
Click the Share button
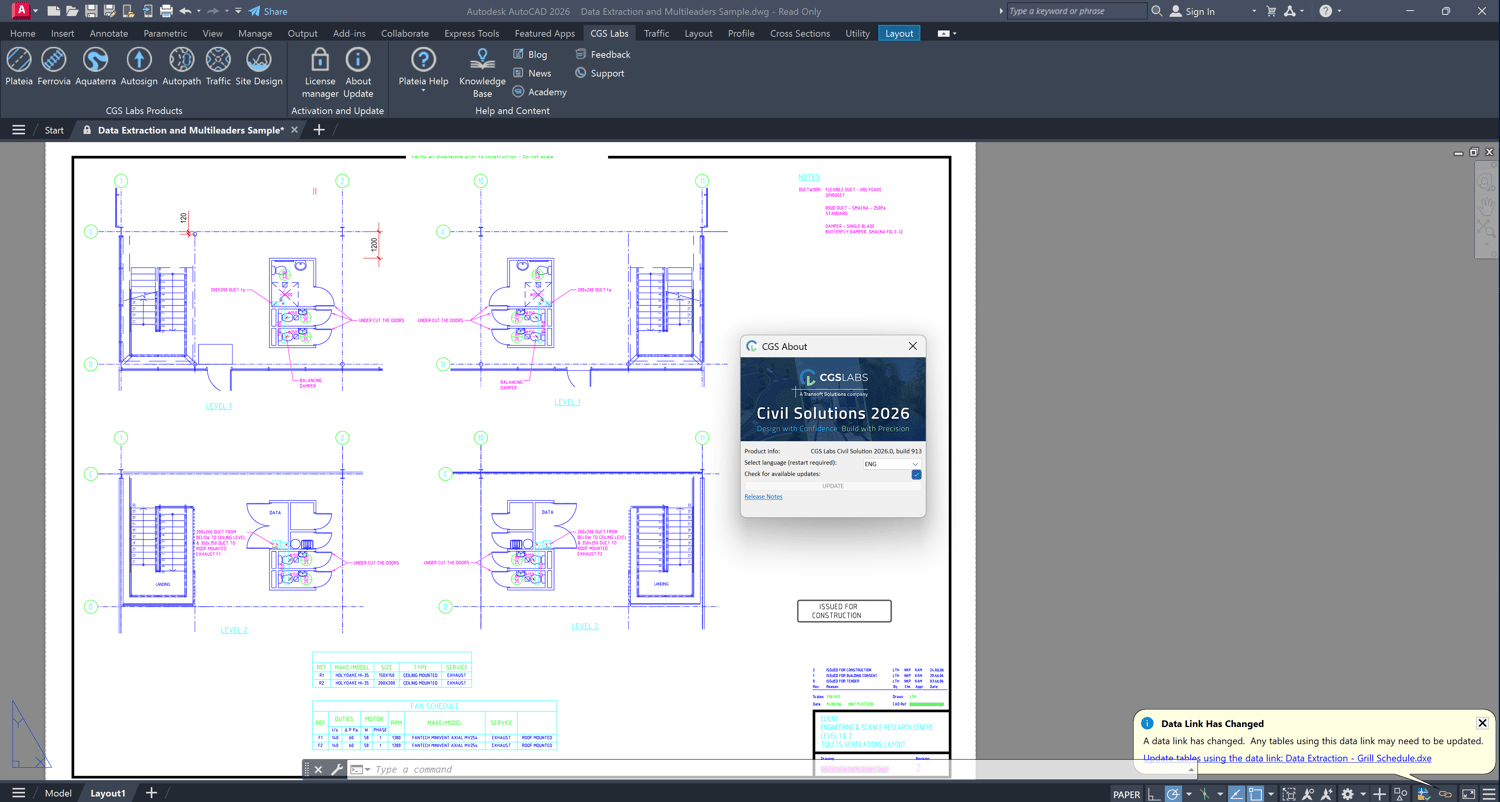coord(268,11)
